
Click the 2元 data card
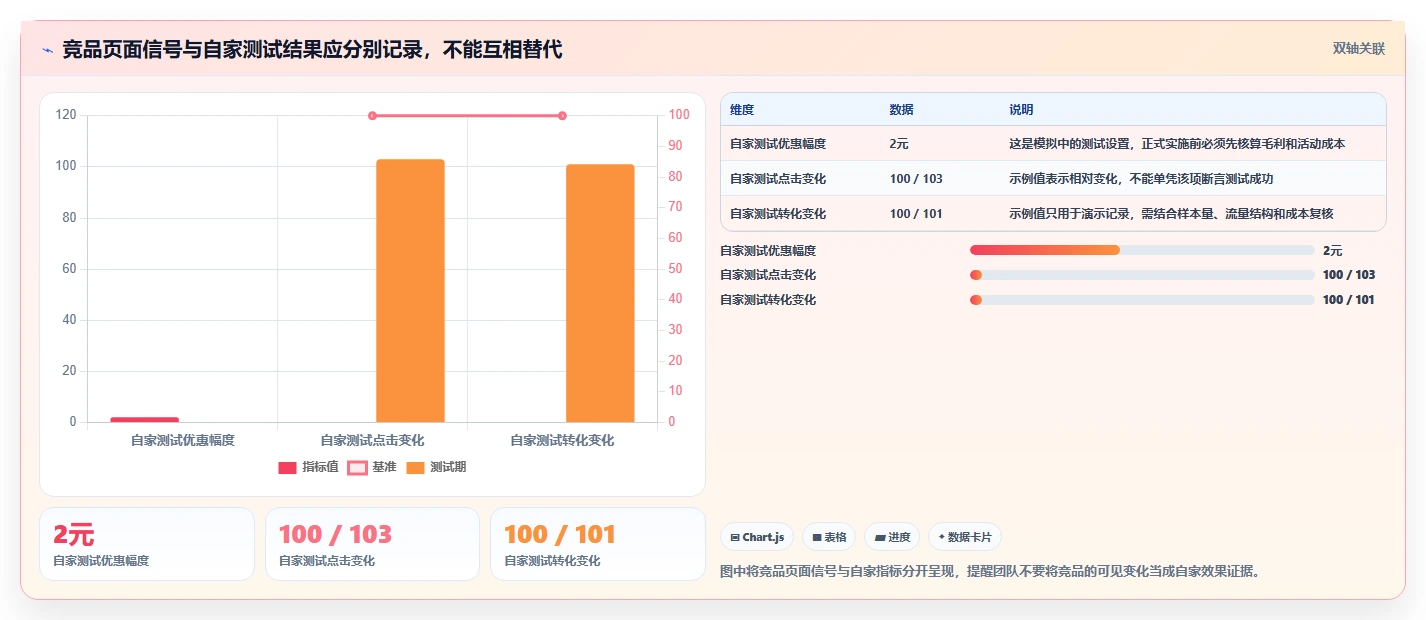[x=147, y=544]
